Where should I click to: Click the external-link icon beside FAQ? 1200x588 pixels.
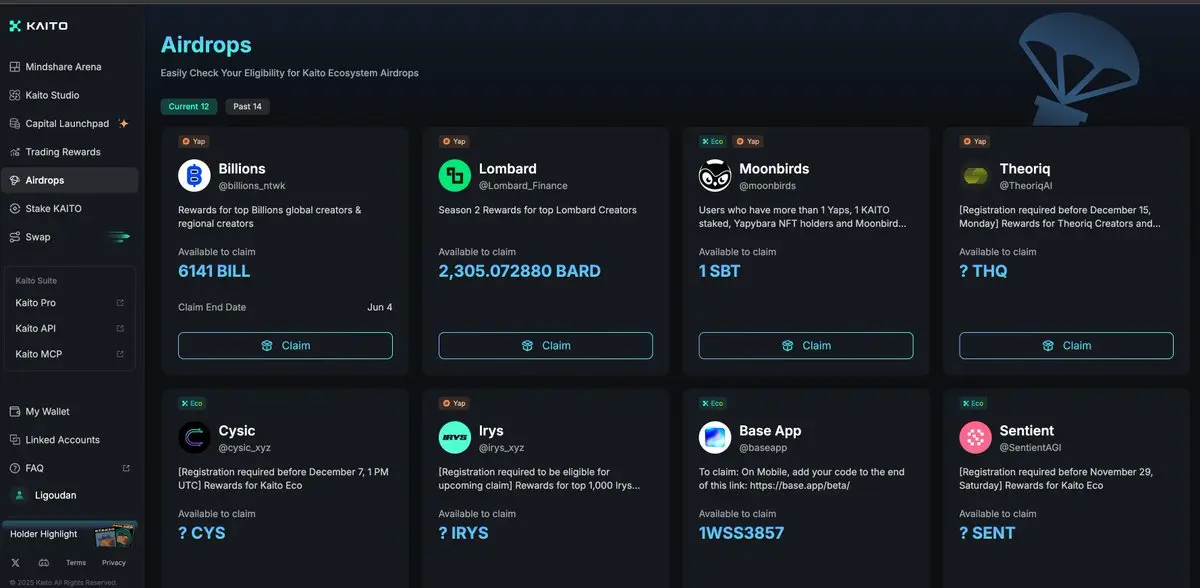click(x=126, y=468)
